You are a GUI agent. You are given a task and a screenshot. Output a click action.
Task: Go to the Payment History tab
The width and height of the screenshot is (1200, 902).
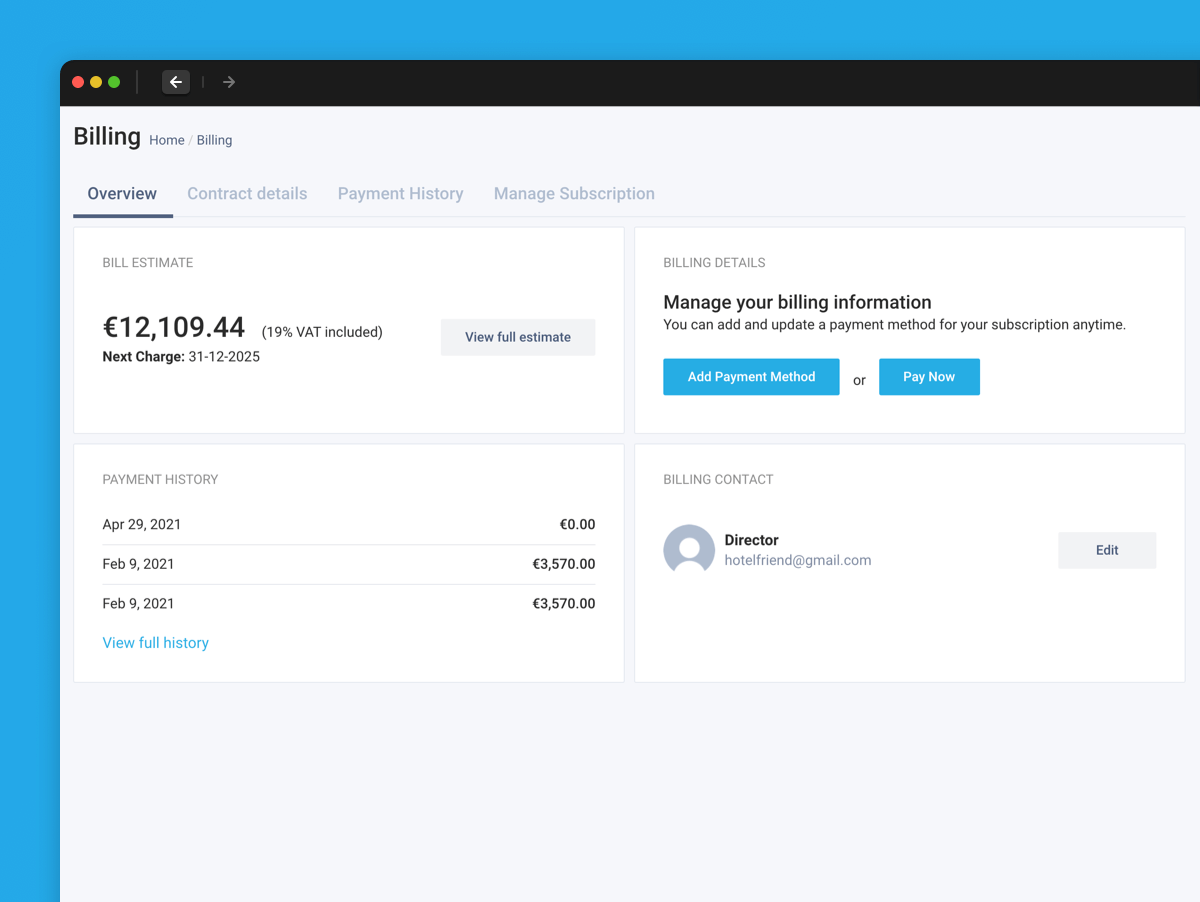(x=400, y=194)
